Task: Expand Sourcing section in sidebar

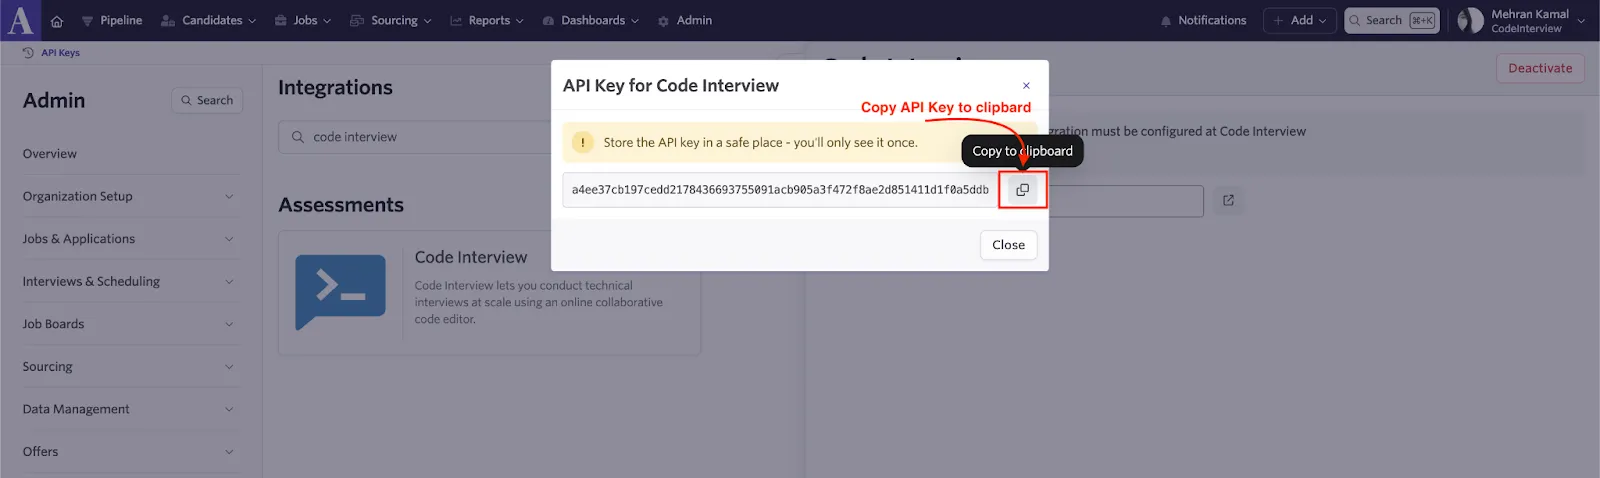Action: point(130,367)
